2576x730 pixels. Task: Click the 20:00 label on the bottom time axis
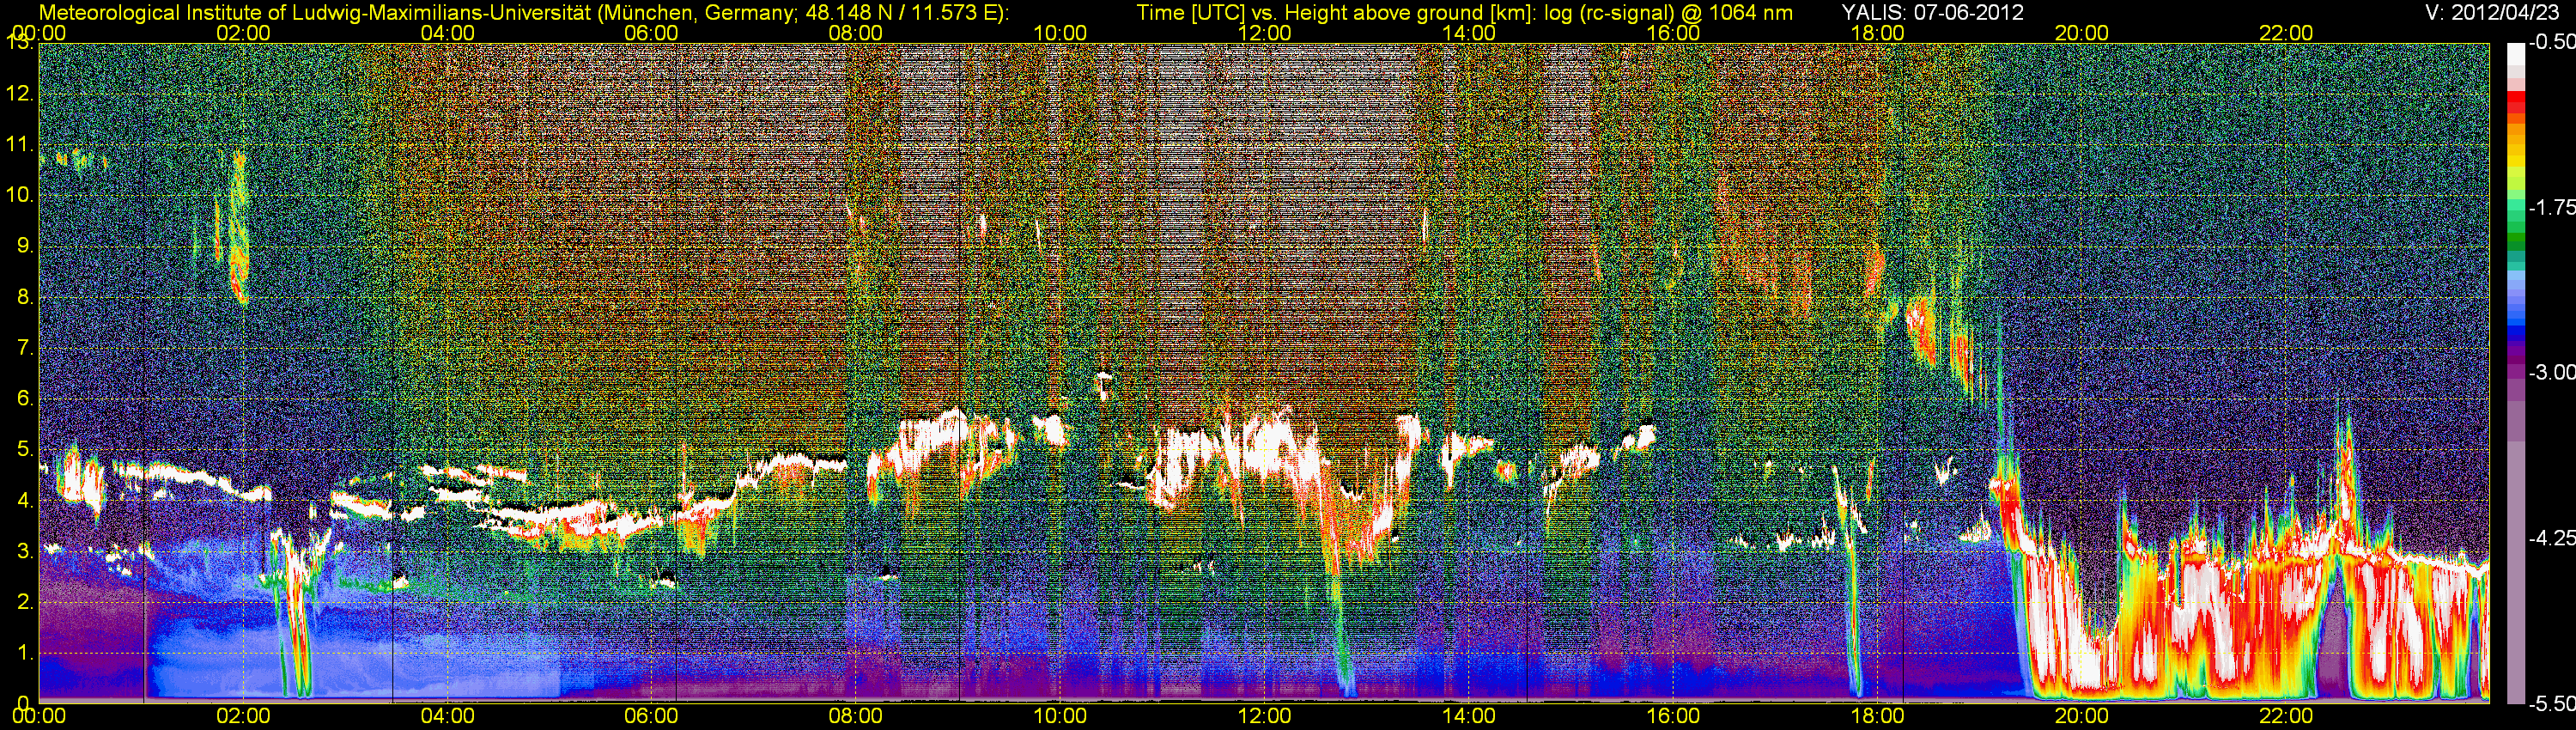[x=2082, y=716]
